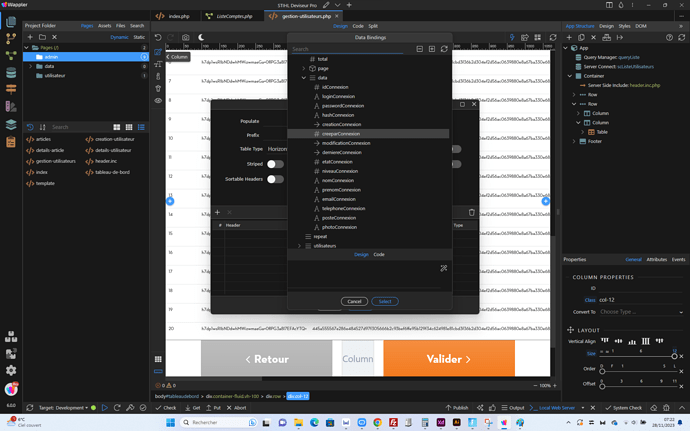Image resolution: width=690 pixels, height=431 pixels.
Task: Toggle the Sortable Headers switch
Action: [x=275, y=179]
